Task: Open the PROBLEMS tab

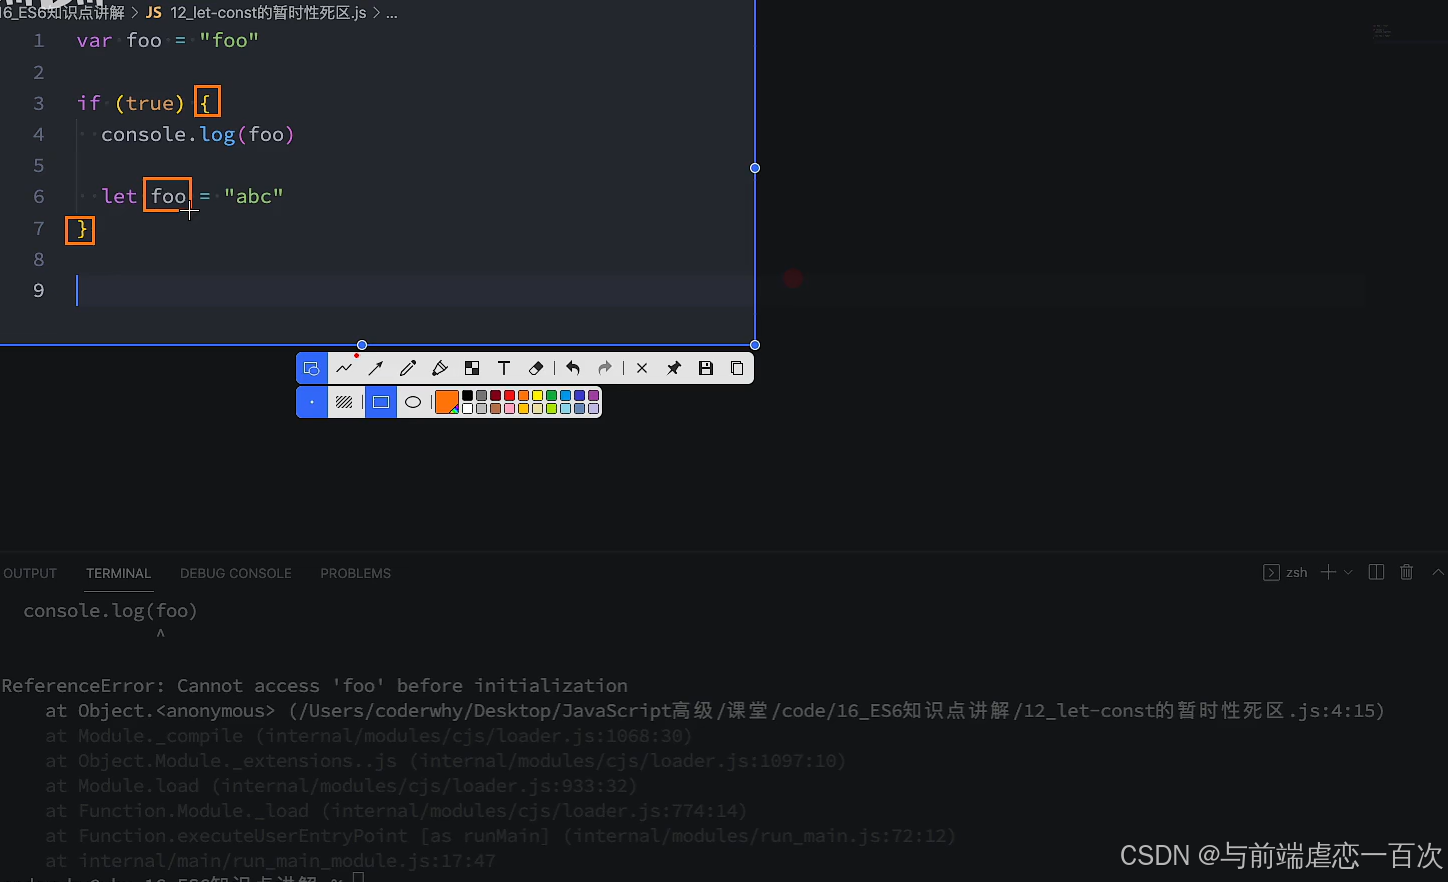Action: point(355,573)
